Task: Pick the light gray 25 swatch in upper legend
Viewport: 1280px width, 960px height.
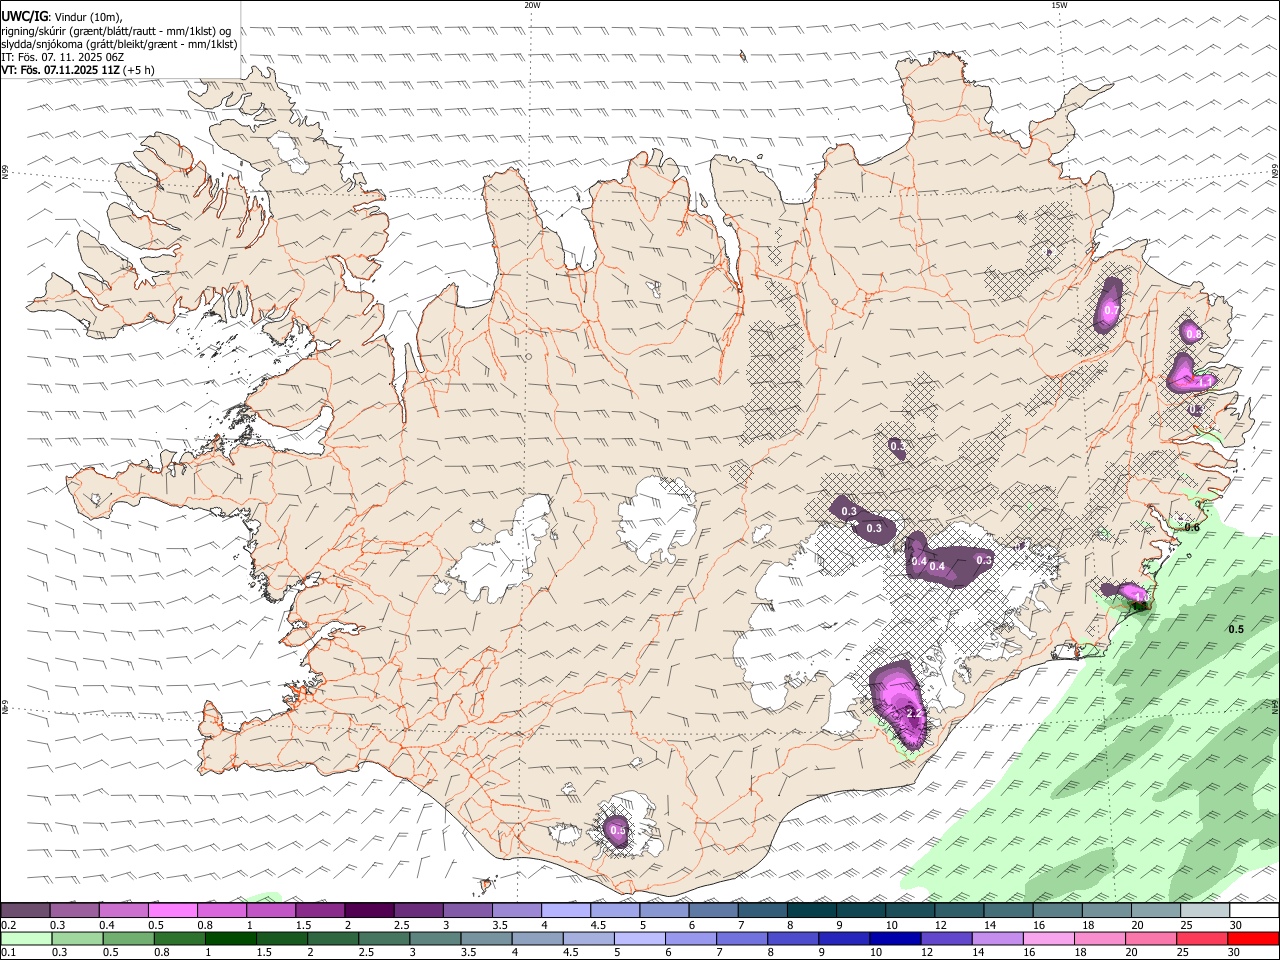Action: (1204, 910)
